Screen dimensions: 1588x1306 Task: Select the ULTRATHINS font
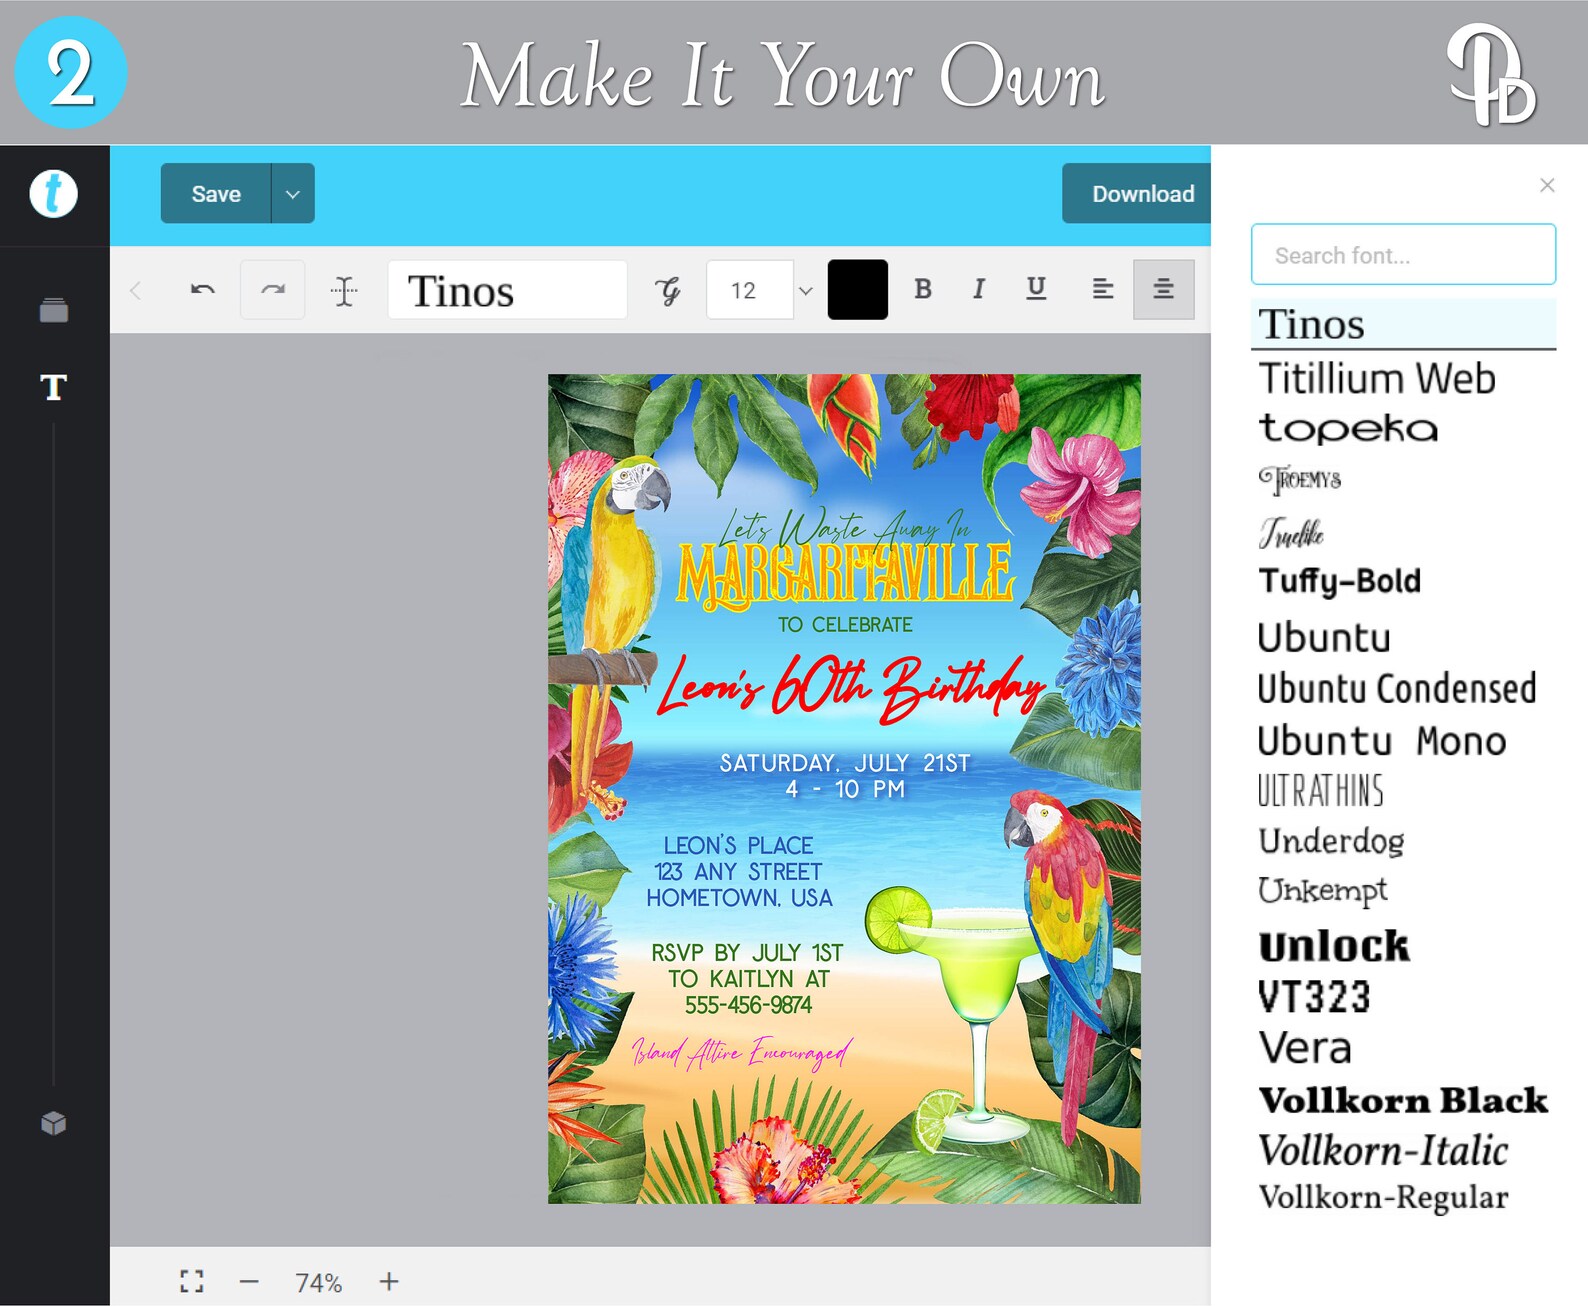coord(1320,791)
